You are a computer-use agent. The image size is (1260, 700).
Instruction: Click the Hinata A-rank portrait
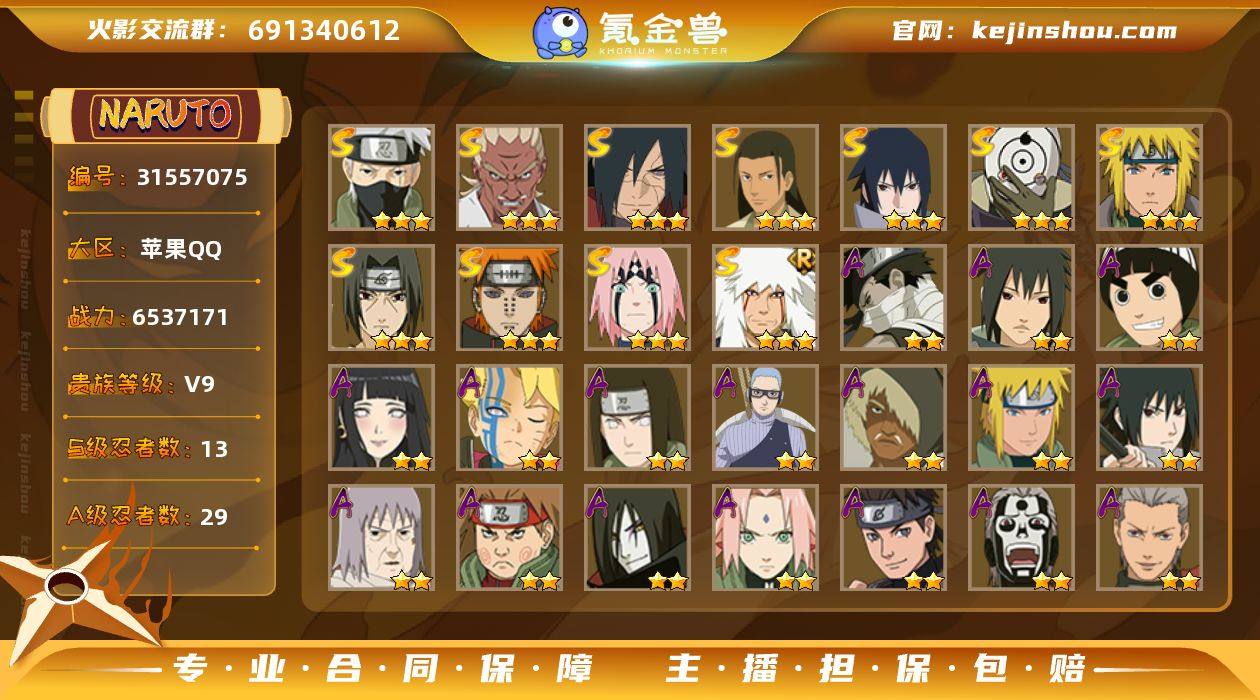click(381, 418)
